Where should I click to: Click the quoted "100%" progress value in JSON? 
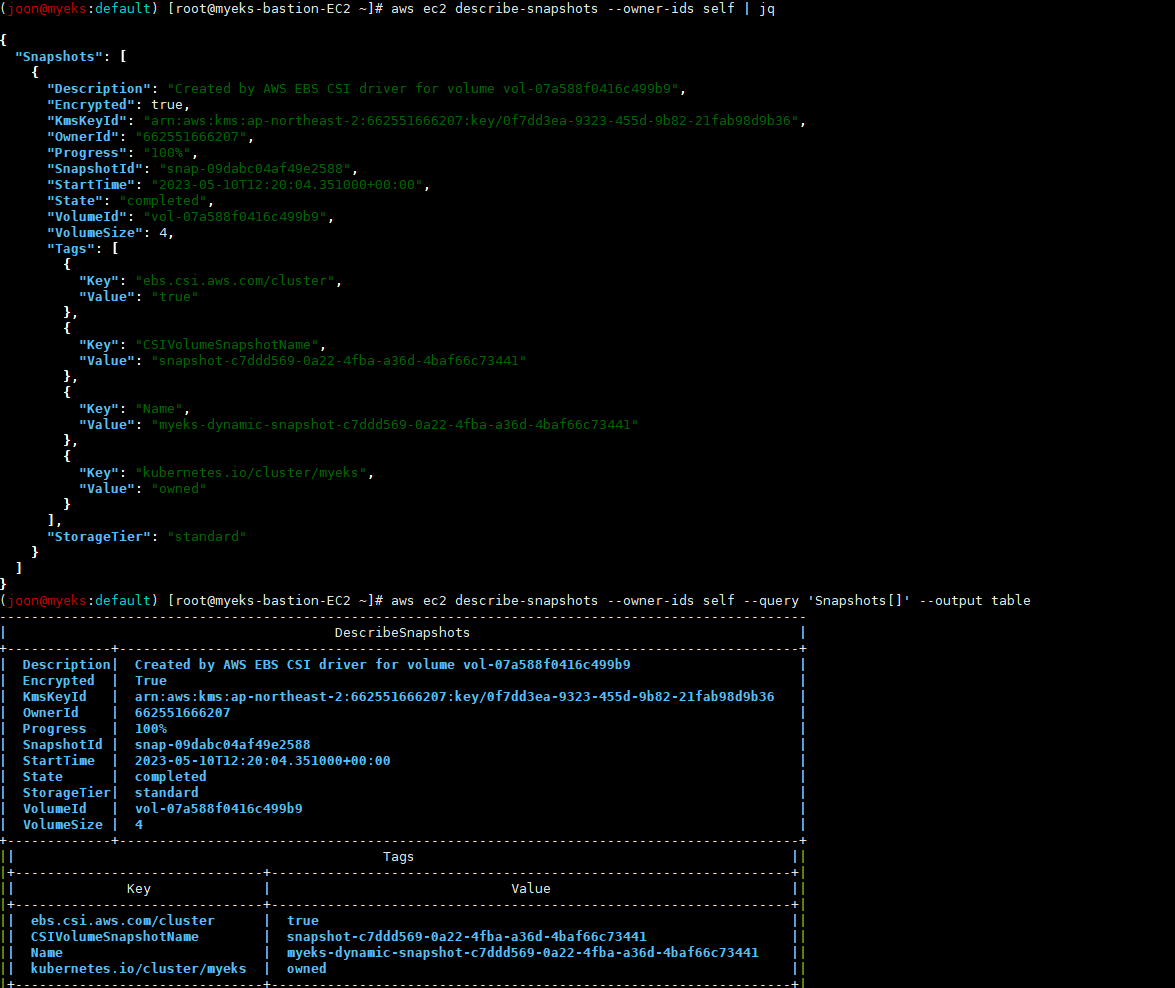(167, 153)
